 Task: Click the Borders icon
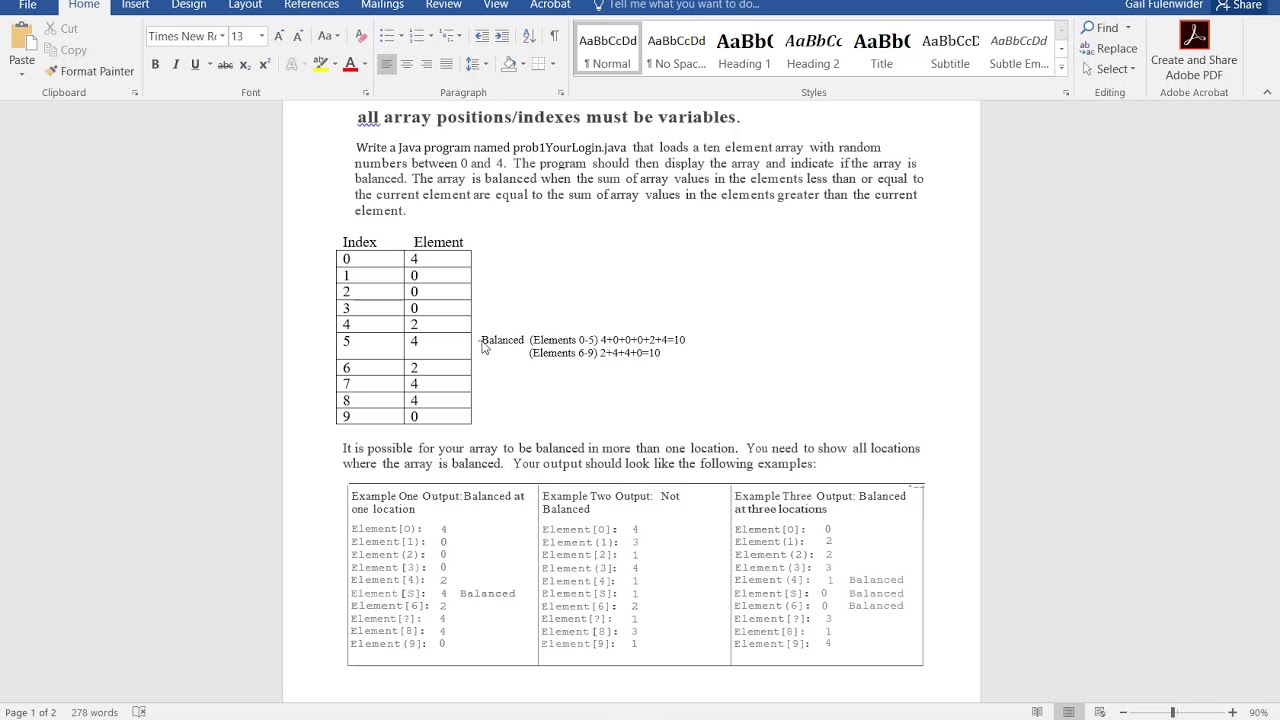click(538, 65)
